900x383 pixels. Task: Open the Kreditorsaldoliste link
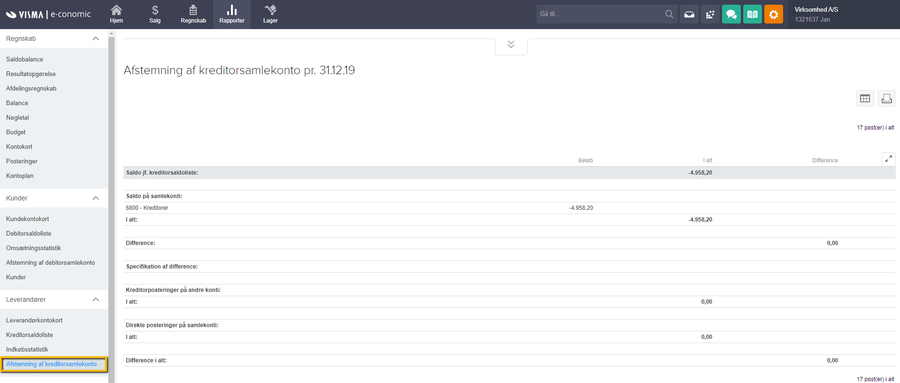click(29, 334)
